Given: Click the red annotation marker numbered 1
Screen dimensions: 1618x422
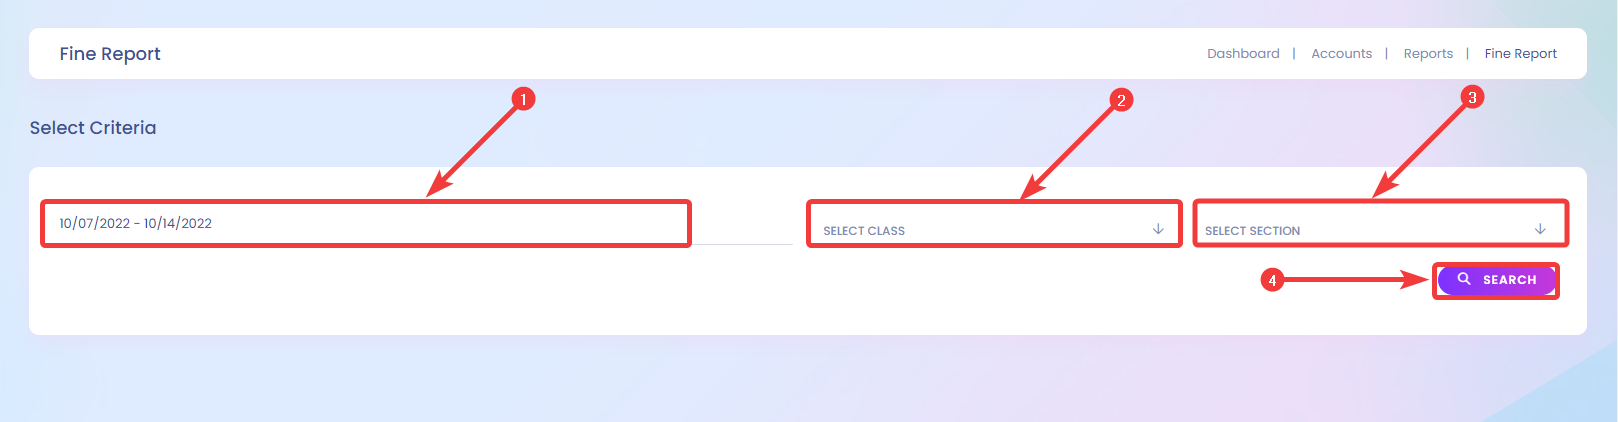Looking at the screenshot, I should (523, 99).
